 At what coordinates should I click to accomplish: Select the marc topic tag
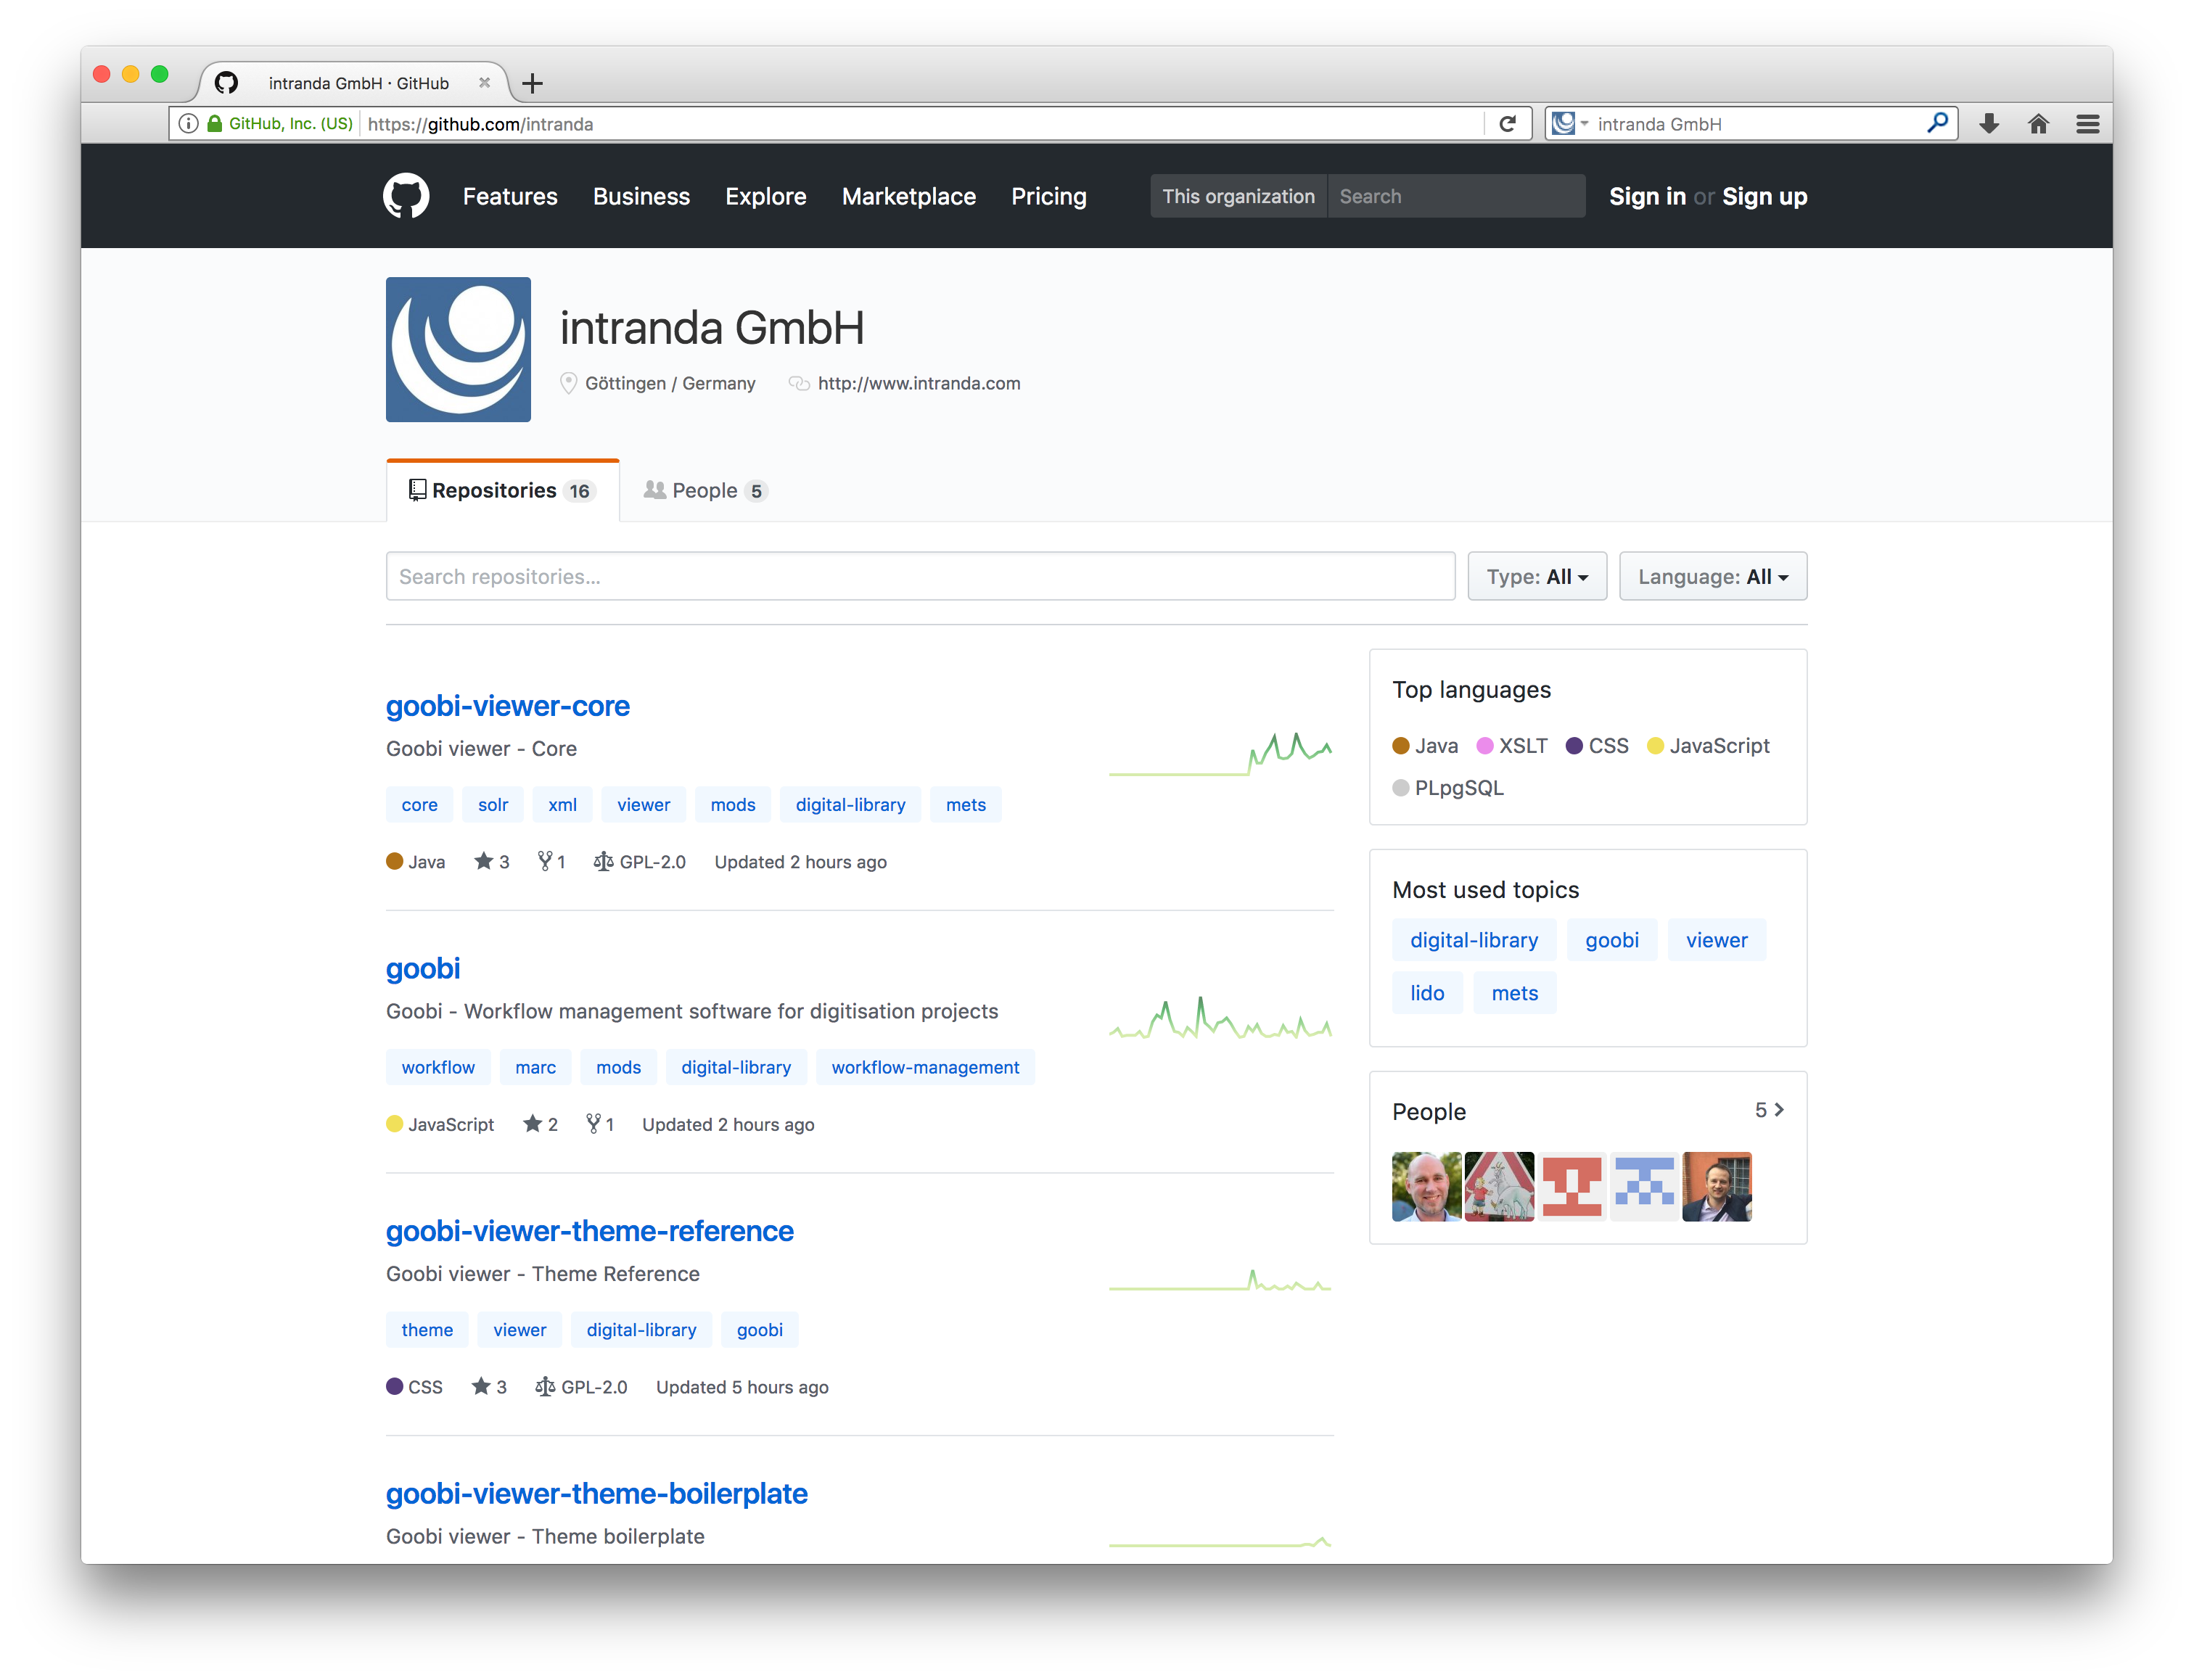point(535,1067)
